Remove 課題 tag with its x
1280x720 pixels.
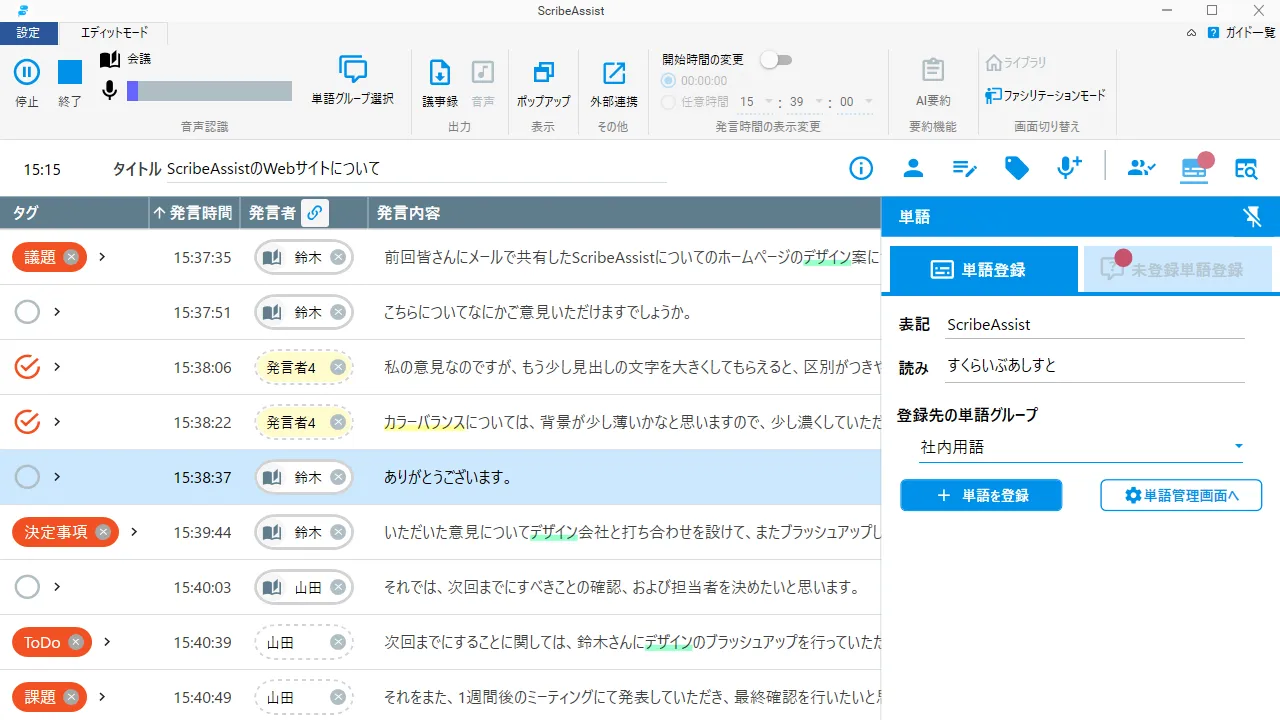(71, 697)
